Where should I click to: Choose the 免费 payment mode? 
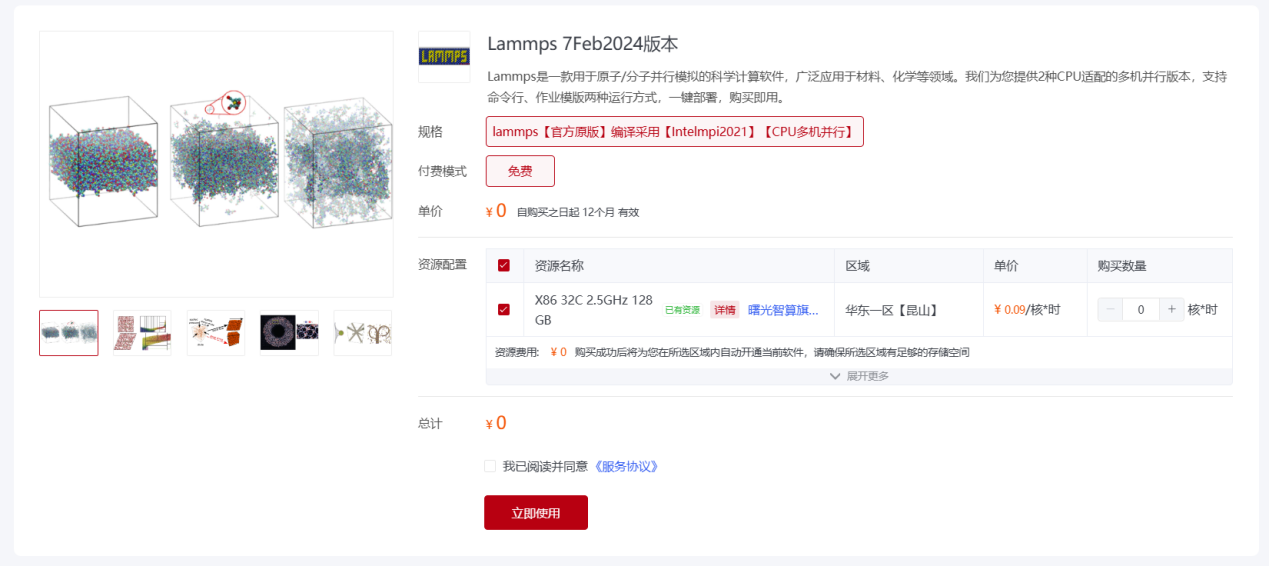520,171
